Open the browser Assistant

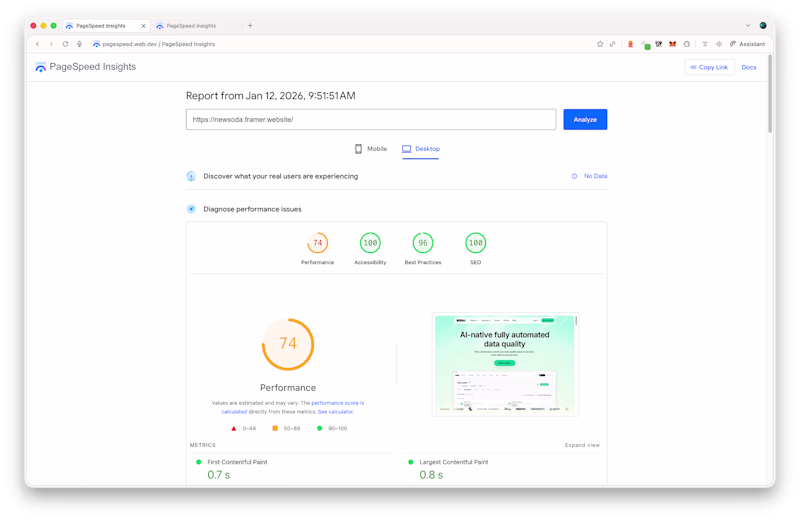[747, 44]
